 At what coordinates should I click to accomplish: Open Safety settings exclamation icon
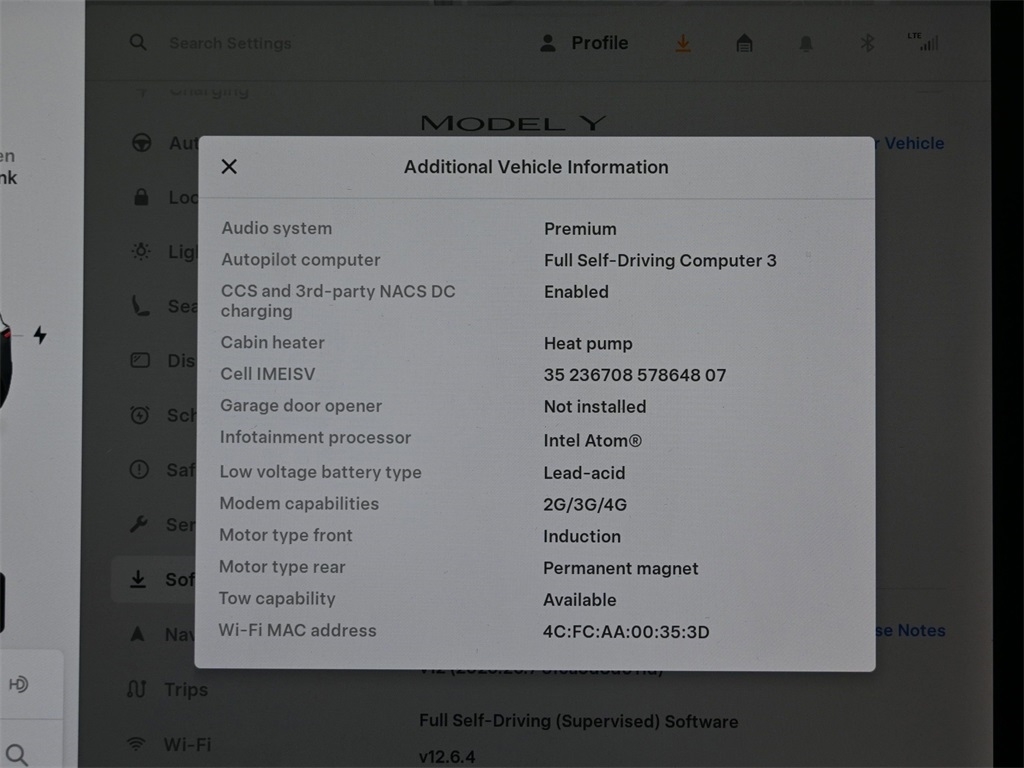point(139,469)
